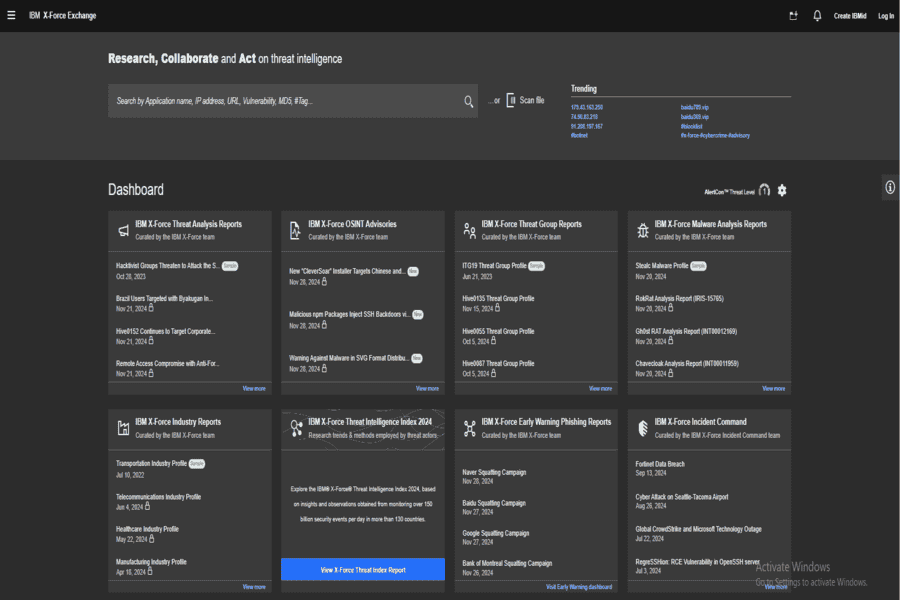The image size is (900, 600).
Task: Click the Industry Reports factory icon
Action: click(x=123, y=428)
